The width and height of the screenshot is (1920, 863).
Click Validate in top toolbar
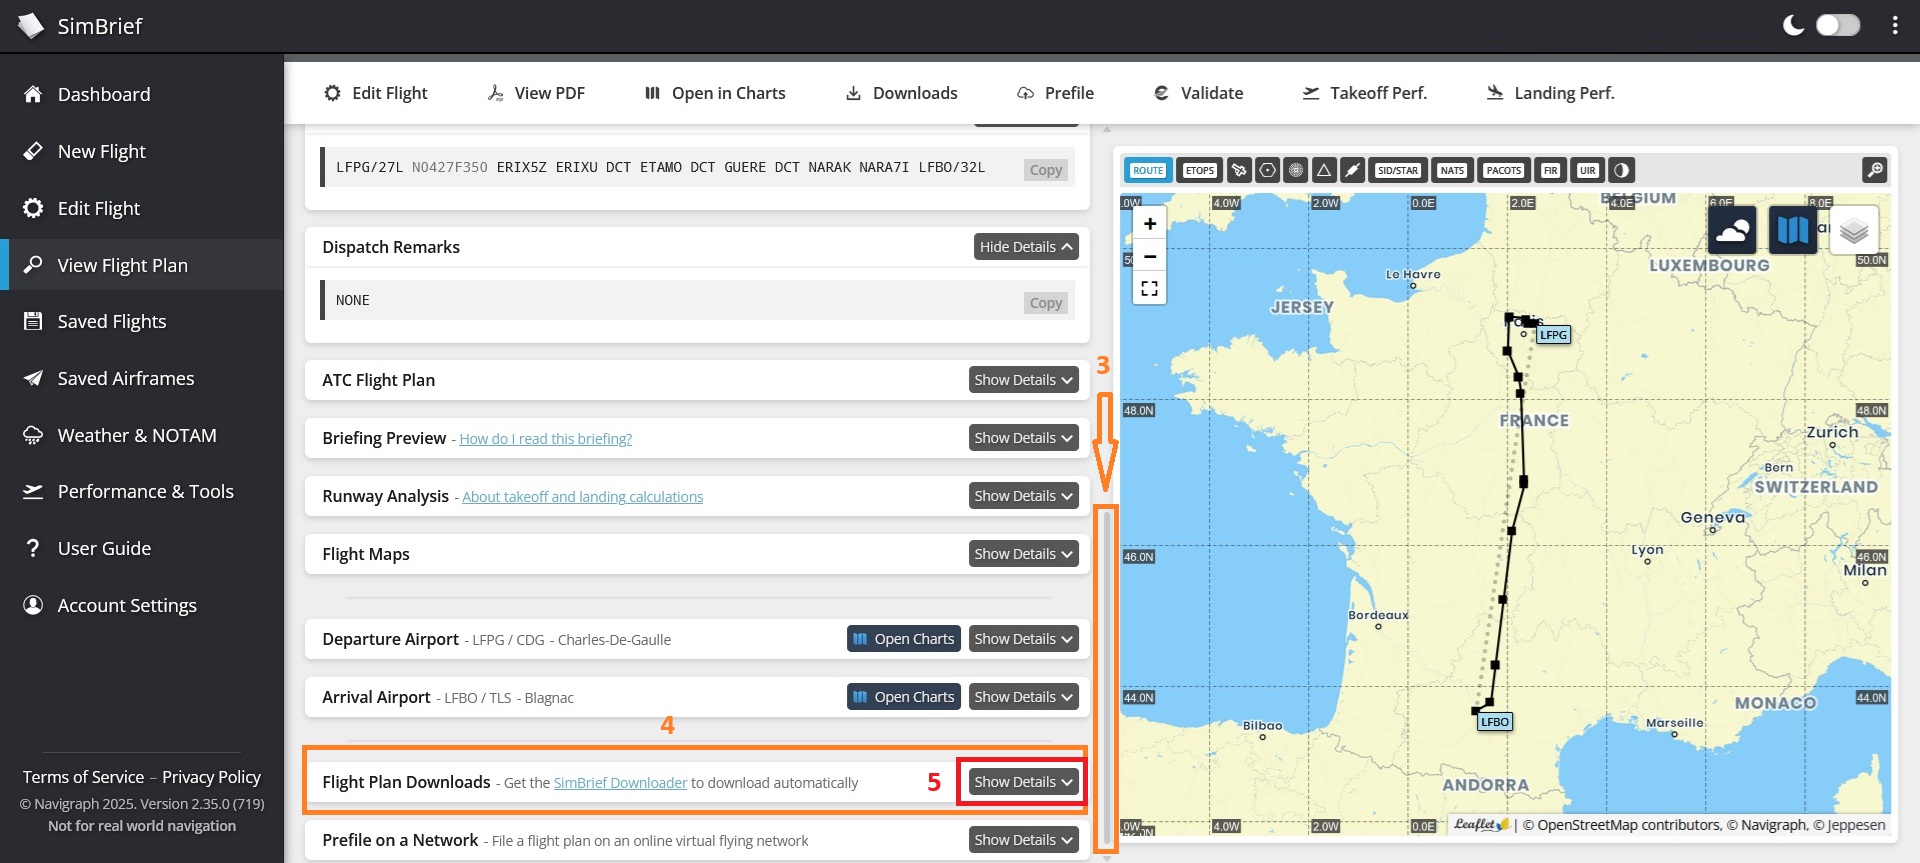(1198, 93)
